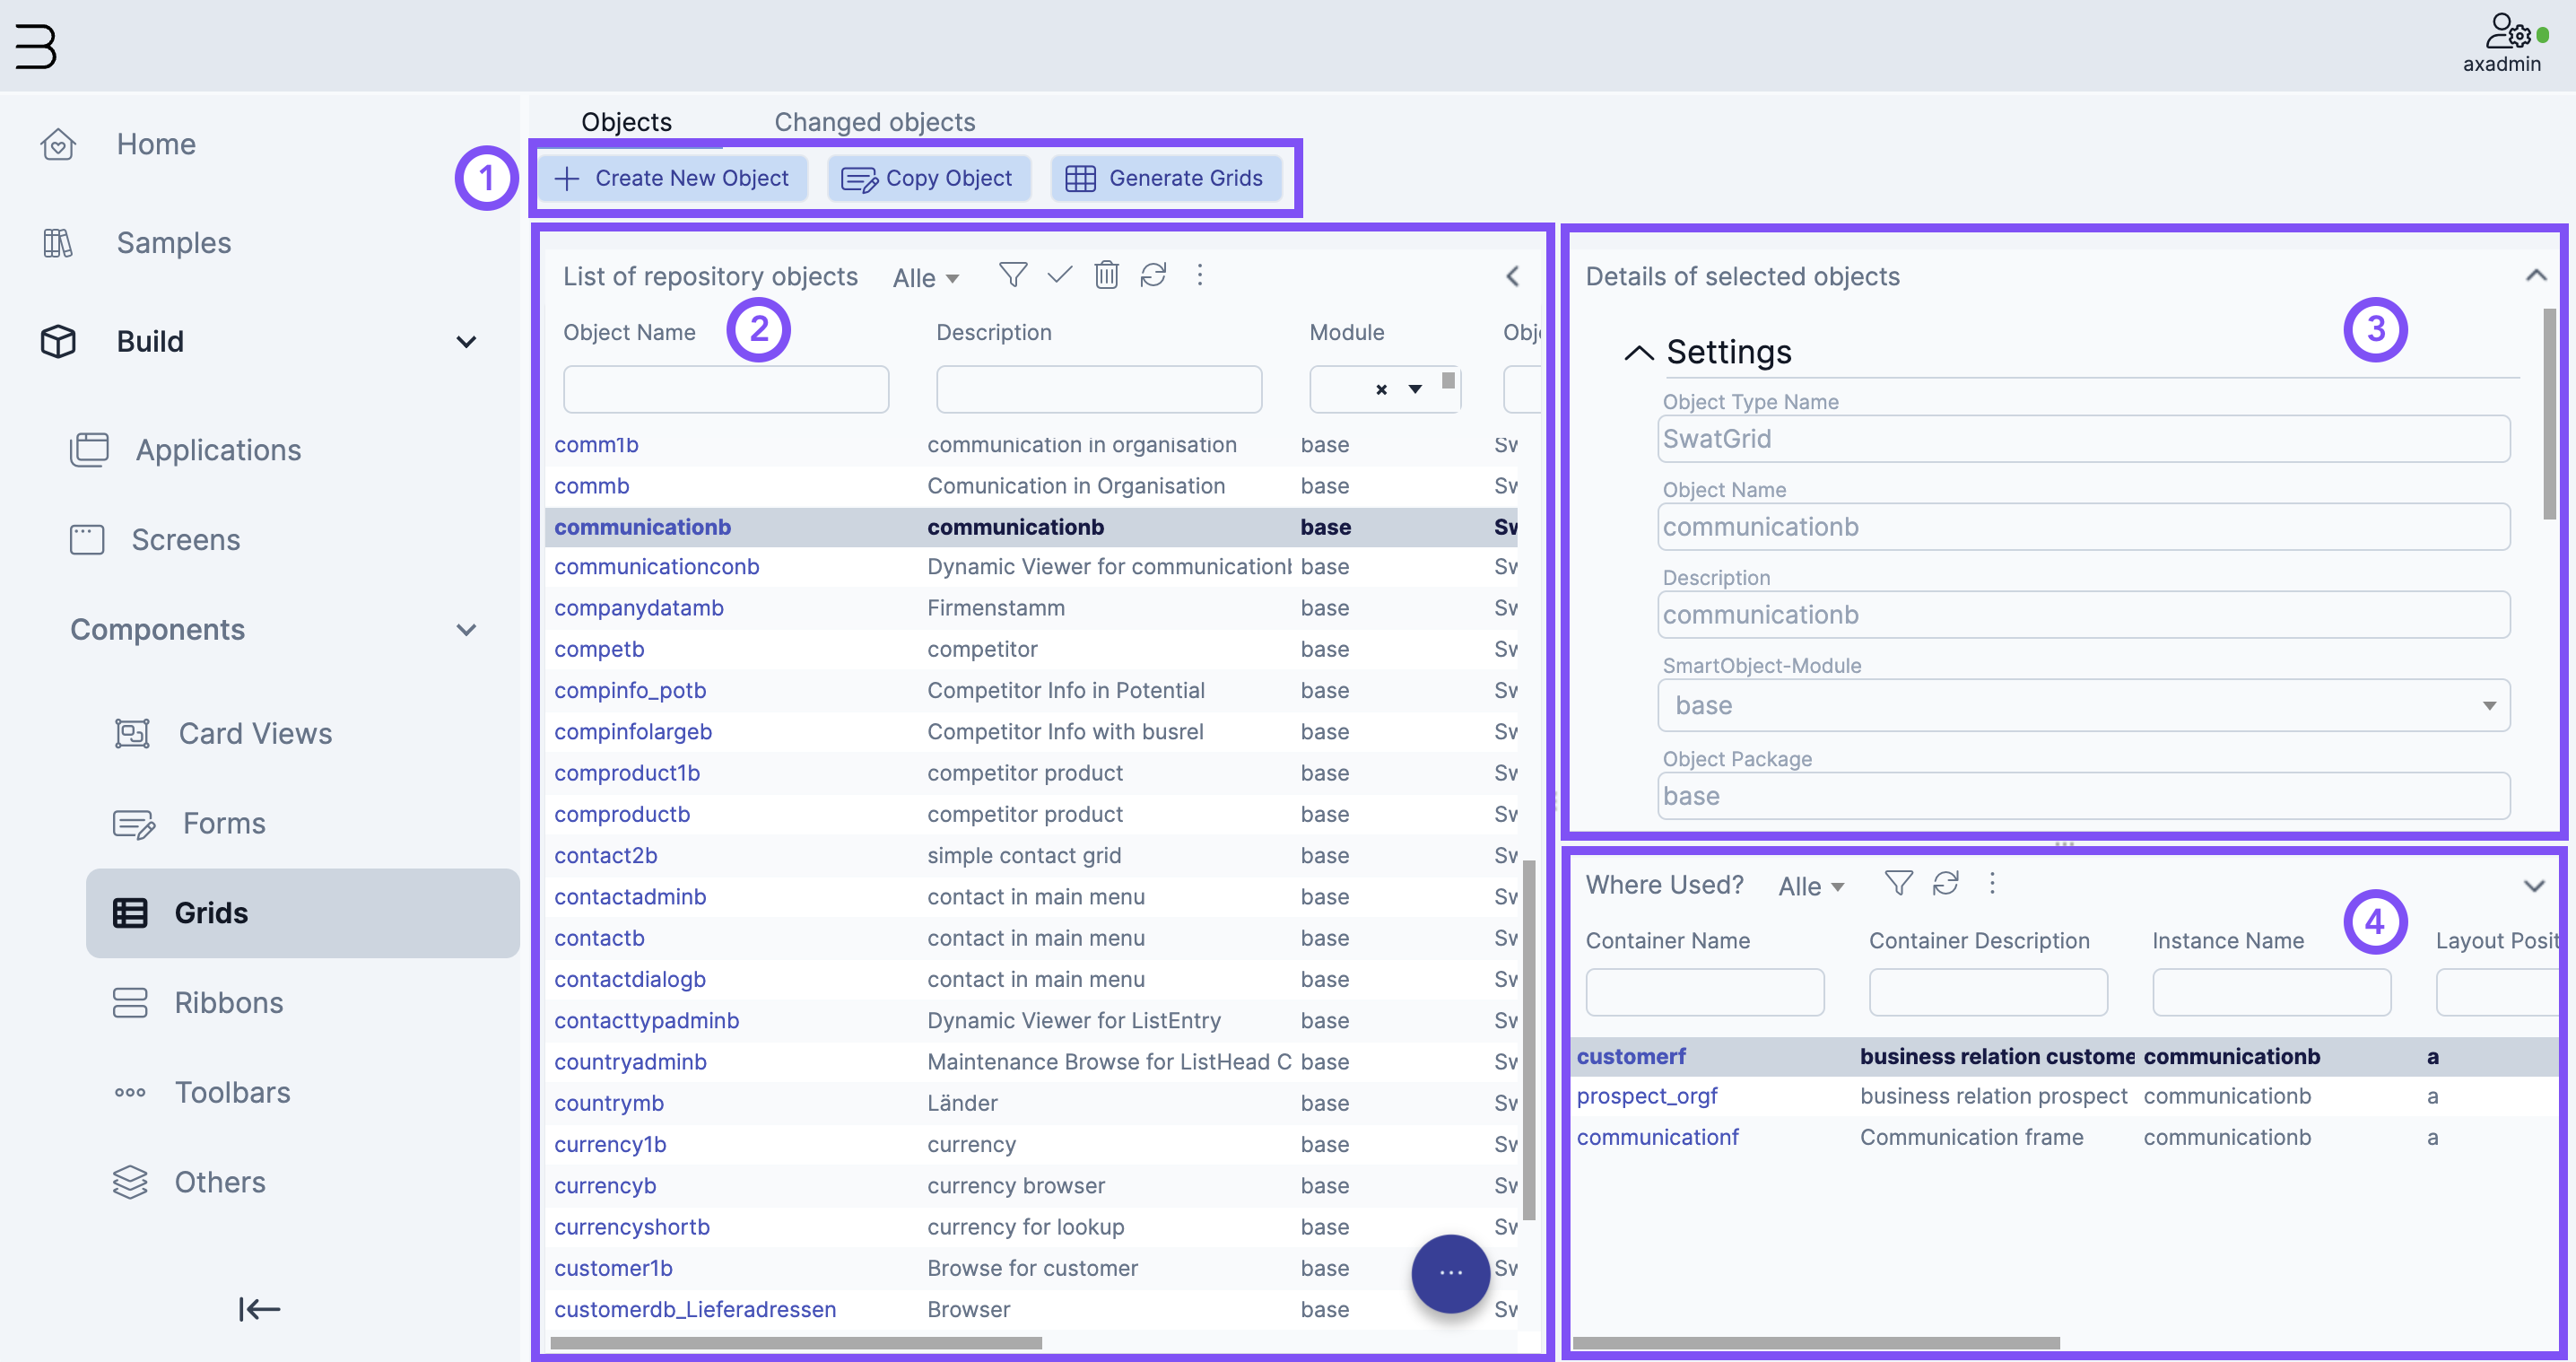Click the refresh icon in the objects list
Image resolution: width=2576 pixels, height=1362 pixels.
1152,276
